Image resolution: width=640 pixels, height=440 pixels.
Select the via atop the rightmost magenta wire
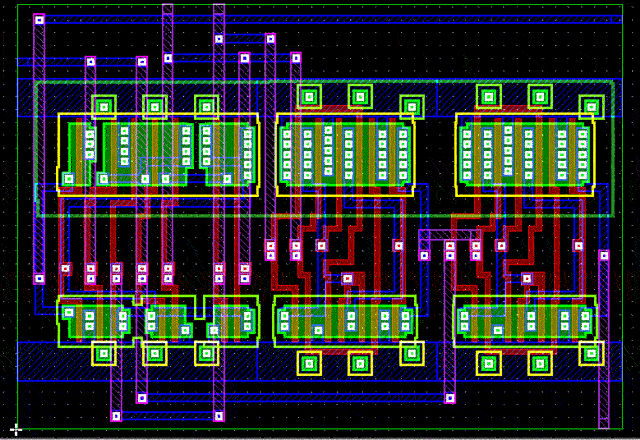point(604,256)
